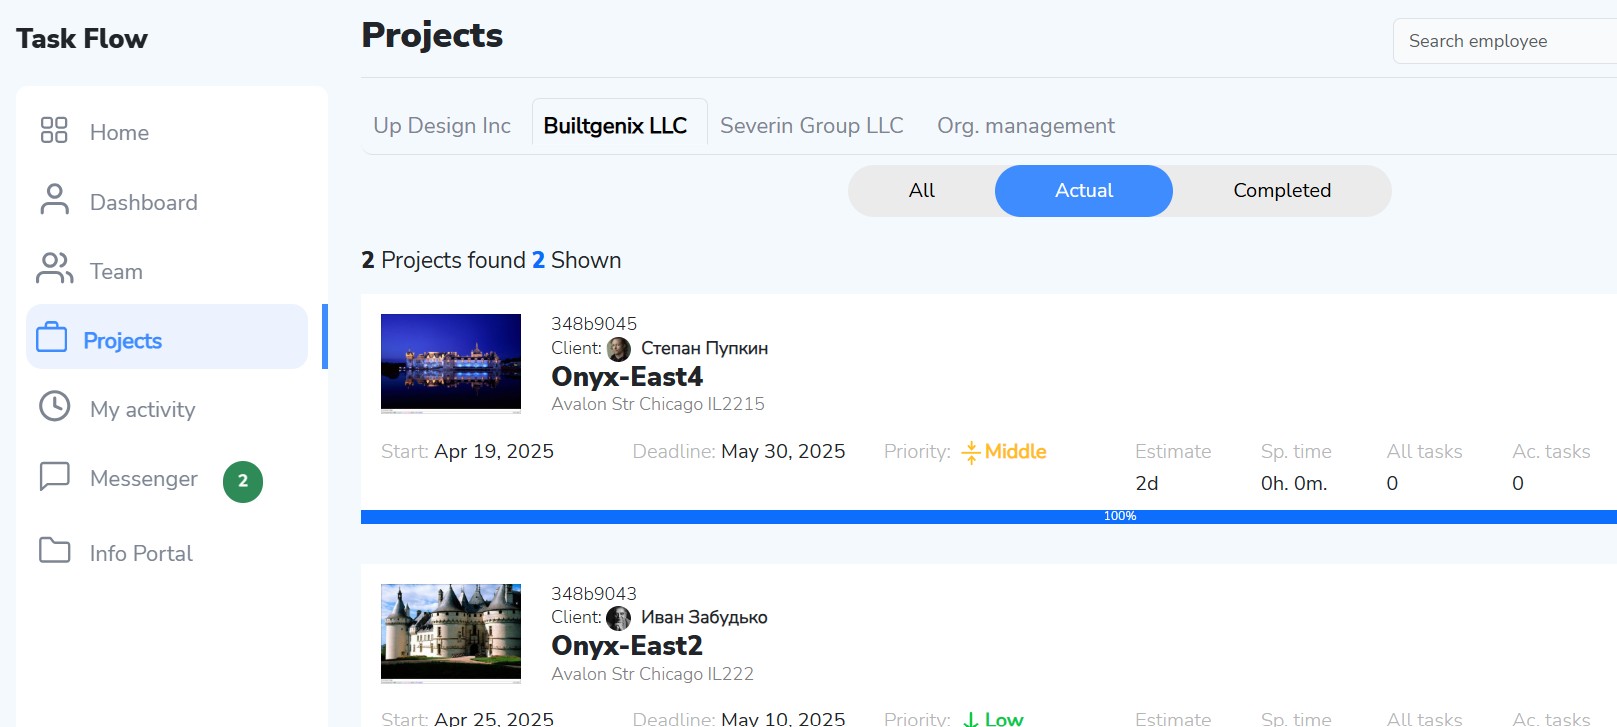This screenshot has height=727, width=1617.
Task: Click client name Иван Забудько
Action: [x=704, y=618]
